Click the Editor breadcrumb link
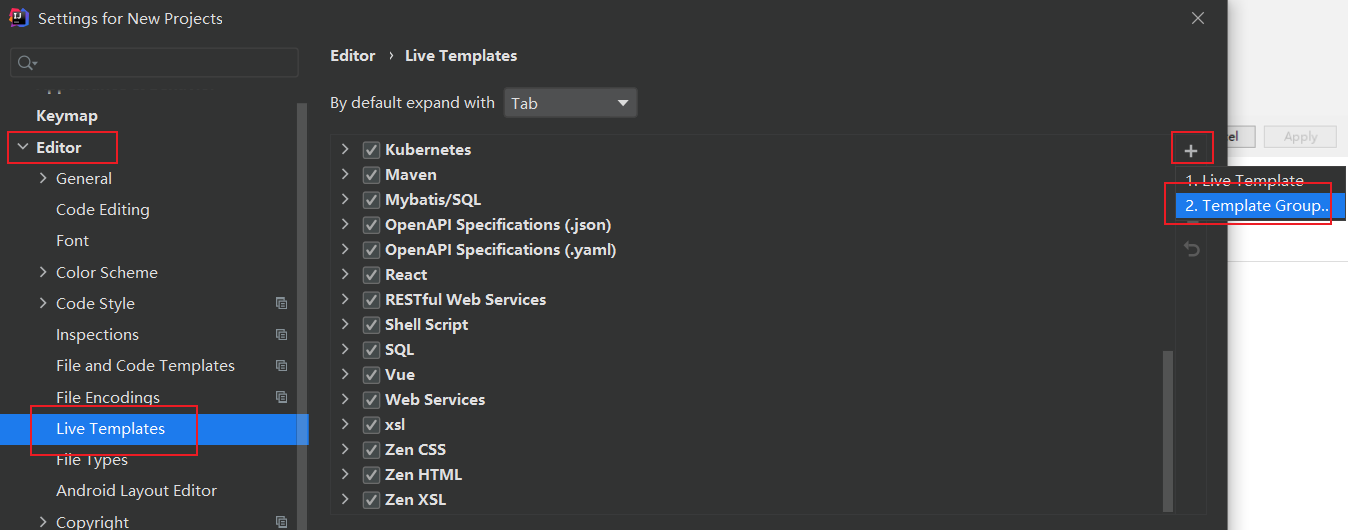 point(352,56)
